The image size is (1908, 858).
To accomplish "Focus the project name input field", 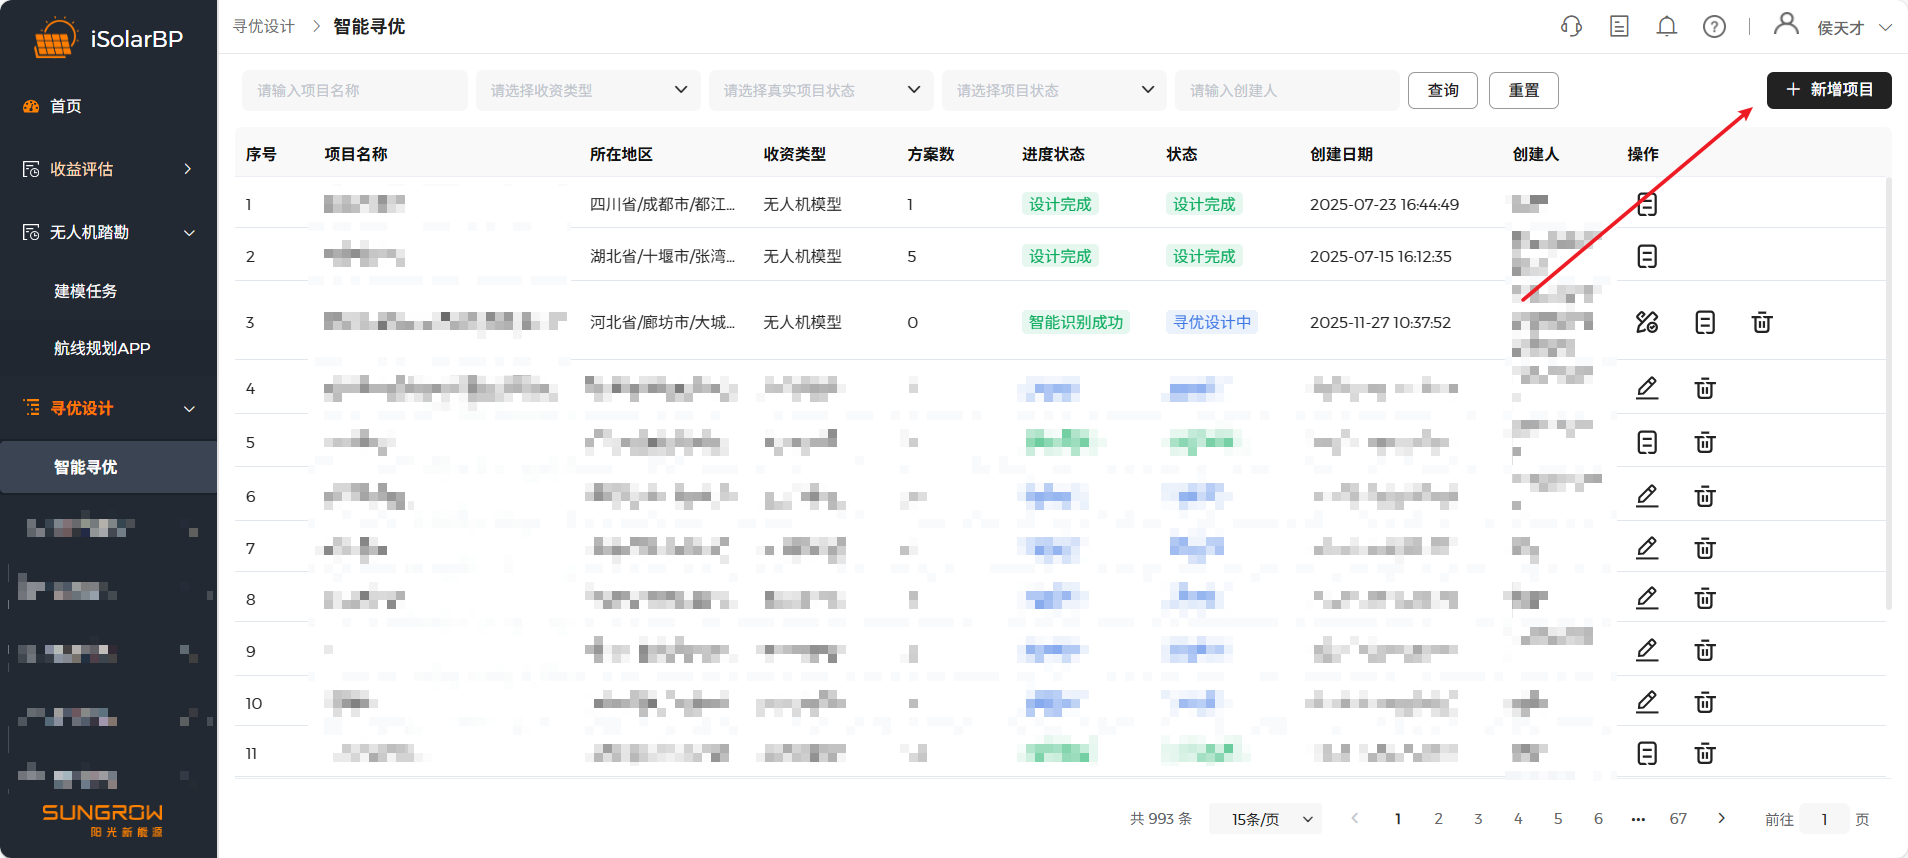I will [x=354, y=90].
